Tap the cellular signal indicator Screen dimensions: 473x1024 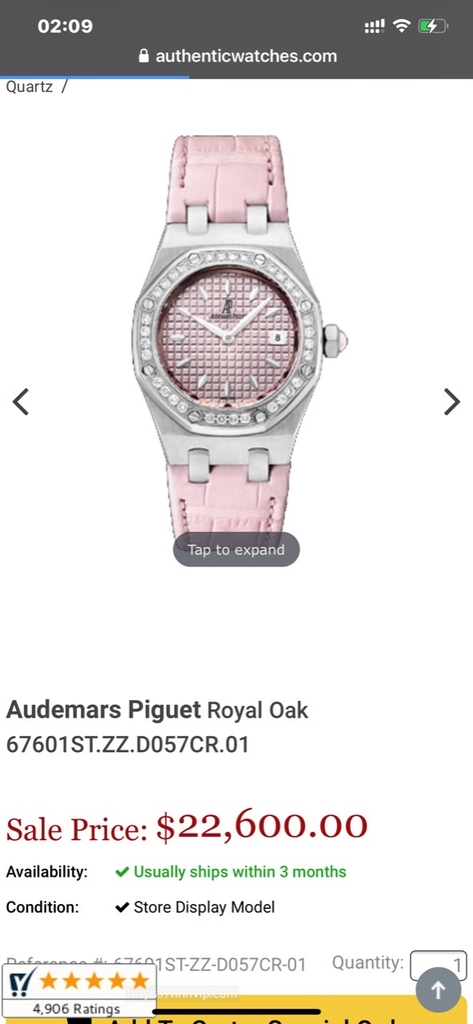374,26
